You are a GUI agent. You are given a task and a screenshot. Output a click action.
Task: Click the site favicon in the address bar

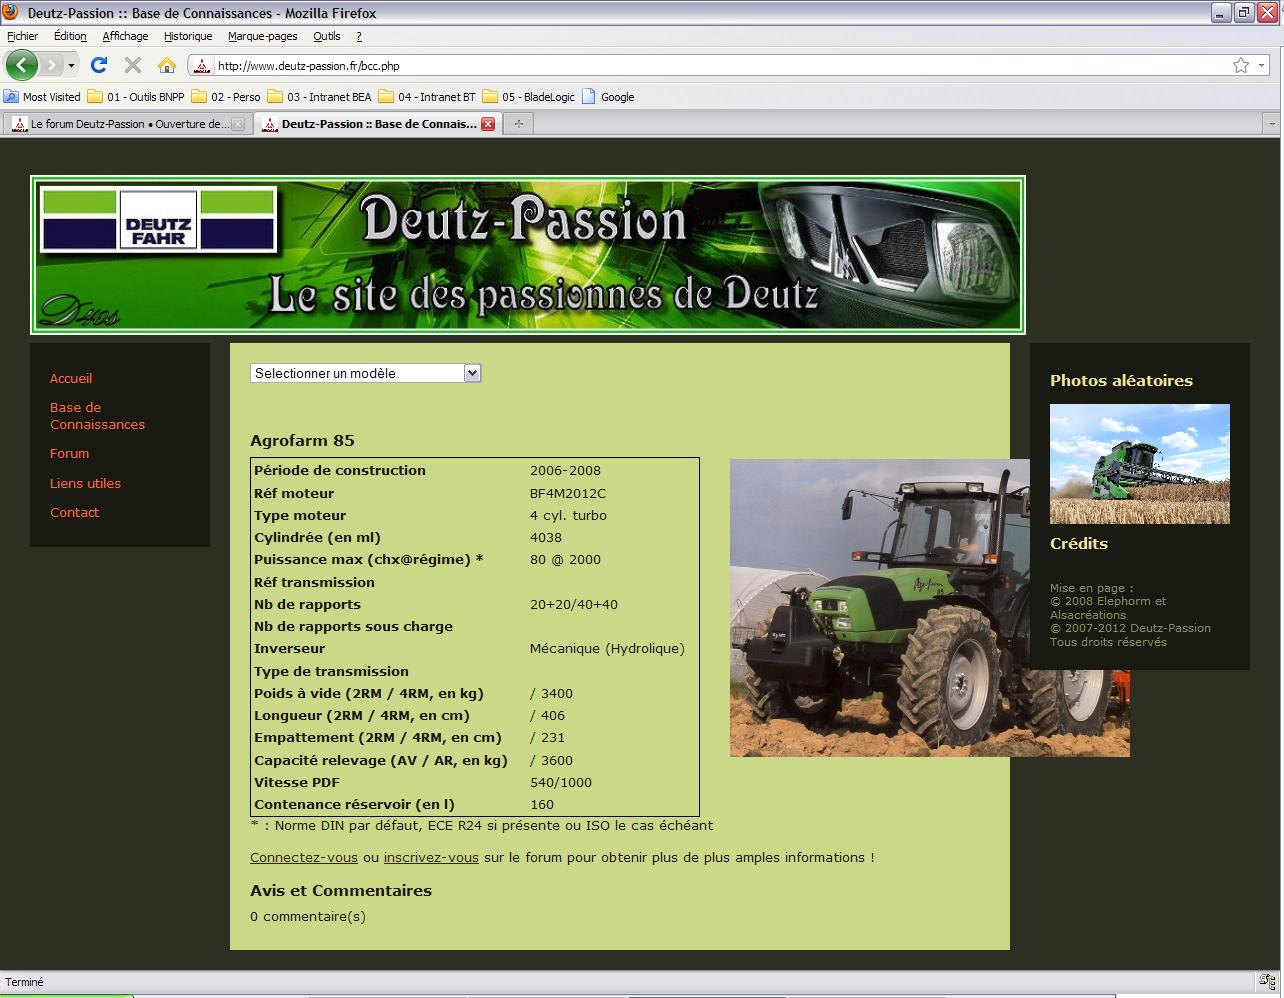click(x=201, y=66)
